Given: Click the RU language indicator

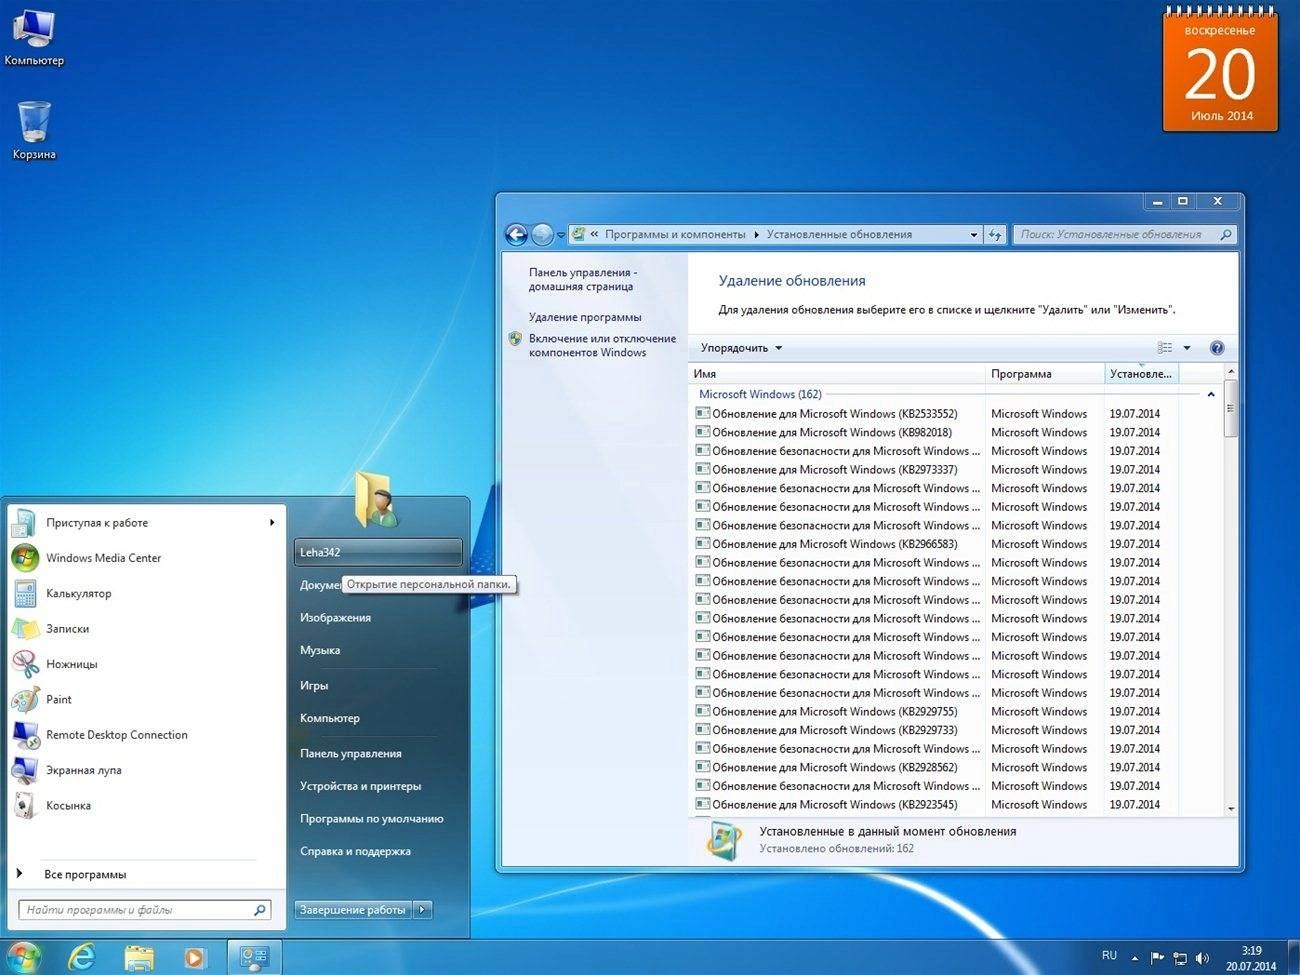Looking at the screenshot, I should pyautogui.click(x=1109, y=956).
